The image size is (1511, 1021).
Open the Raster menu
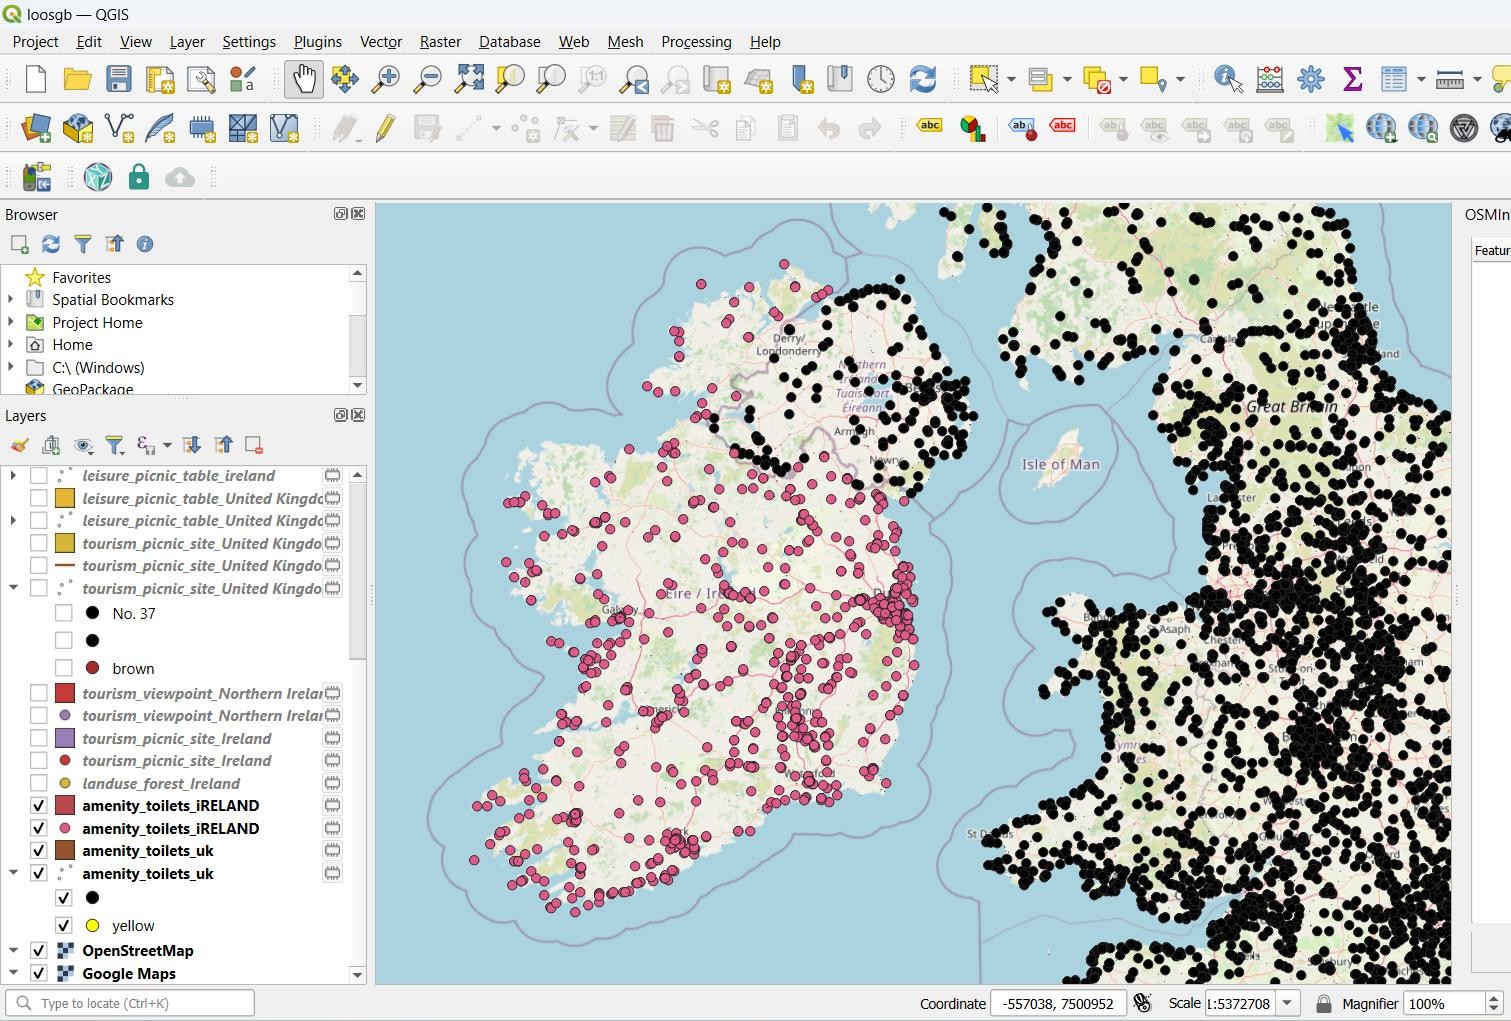click(x=440, y=41)
